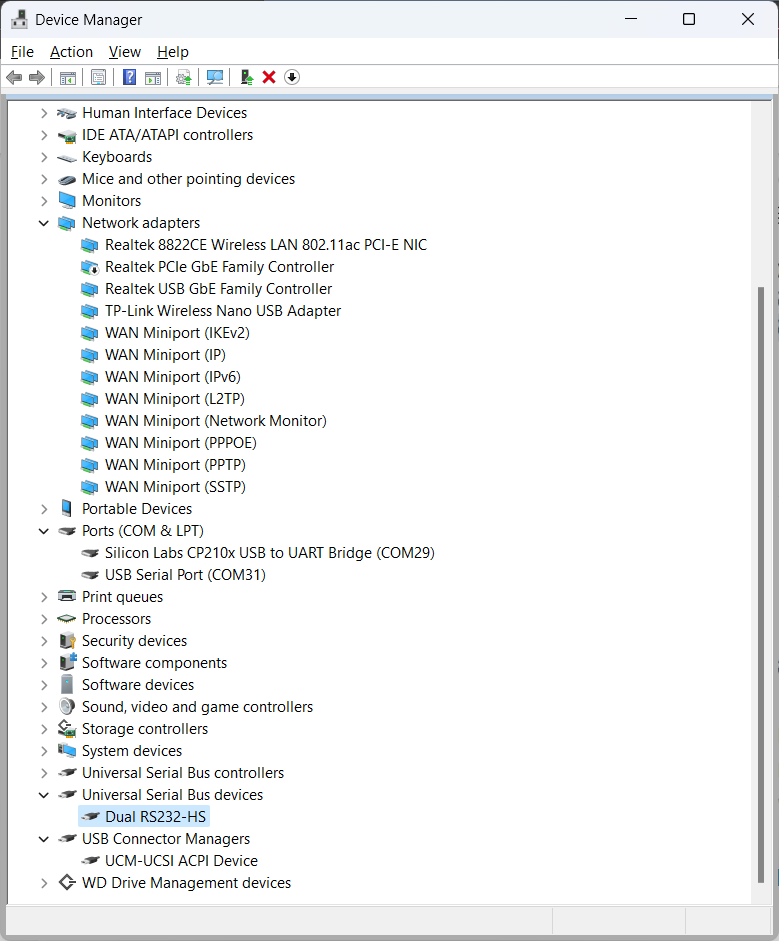Select WAN Miniport (IKEv2)

point(177,333)
